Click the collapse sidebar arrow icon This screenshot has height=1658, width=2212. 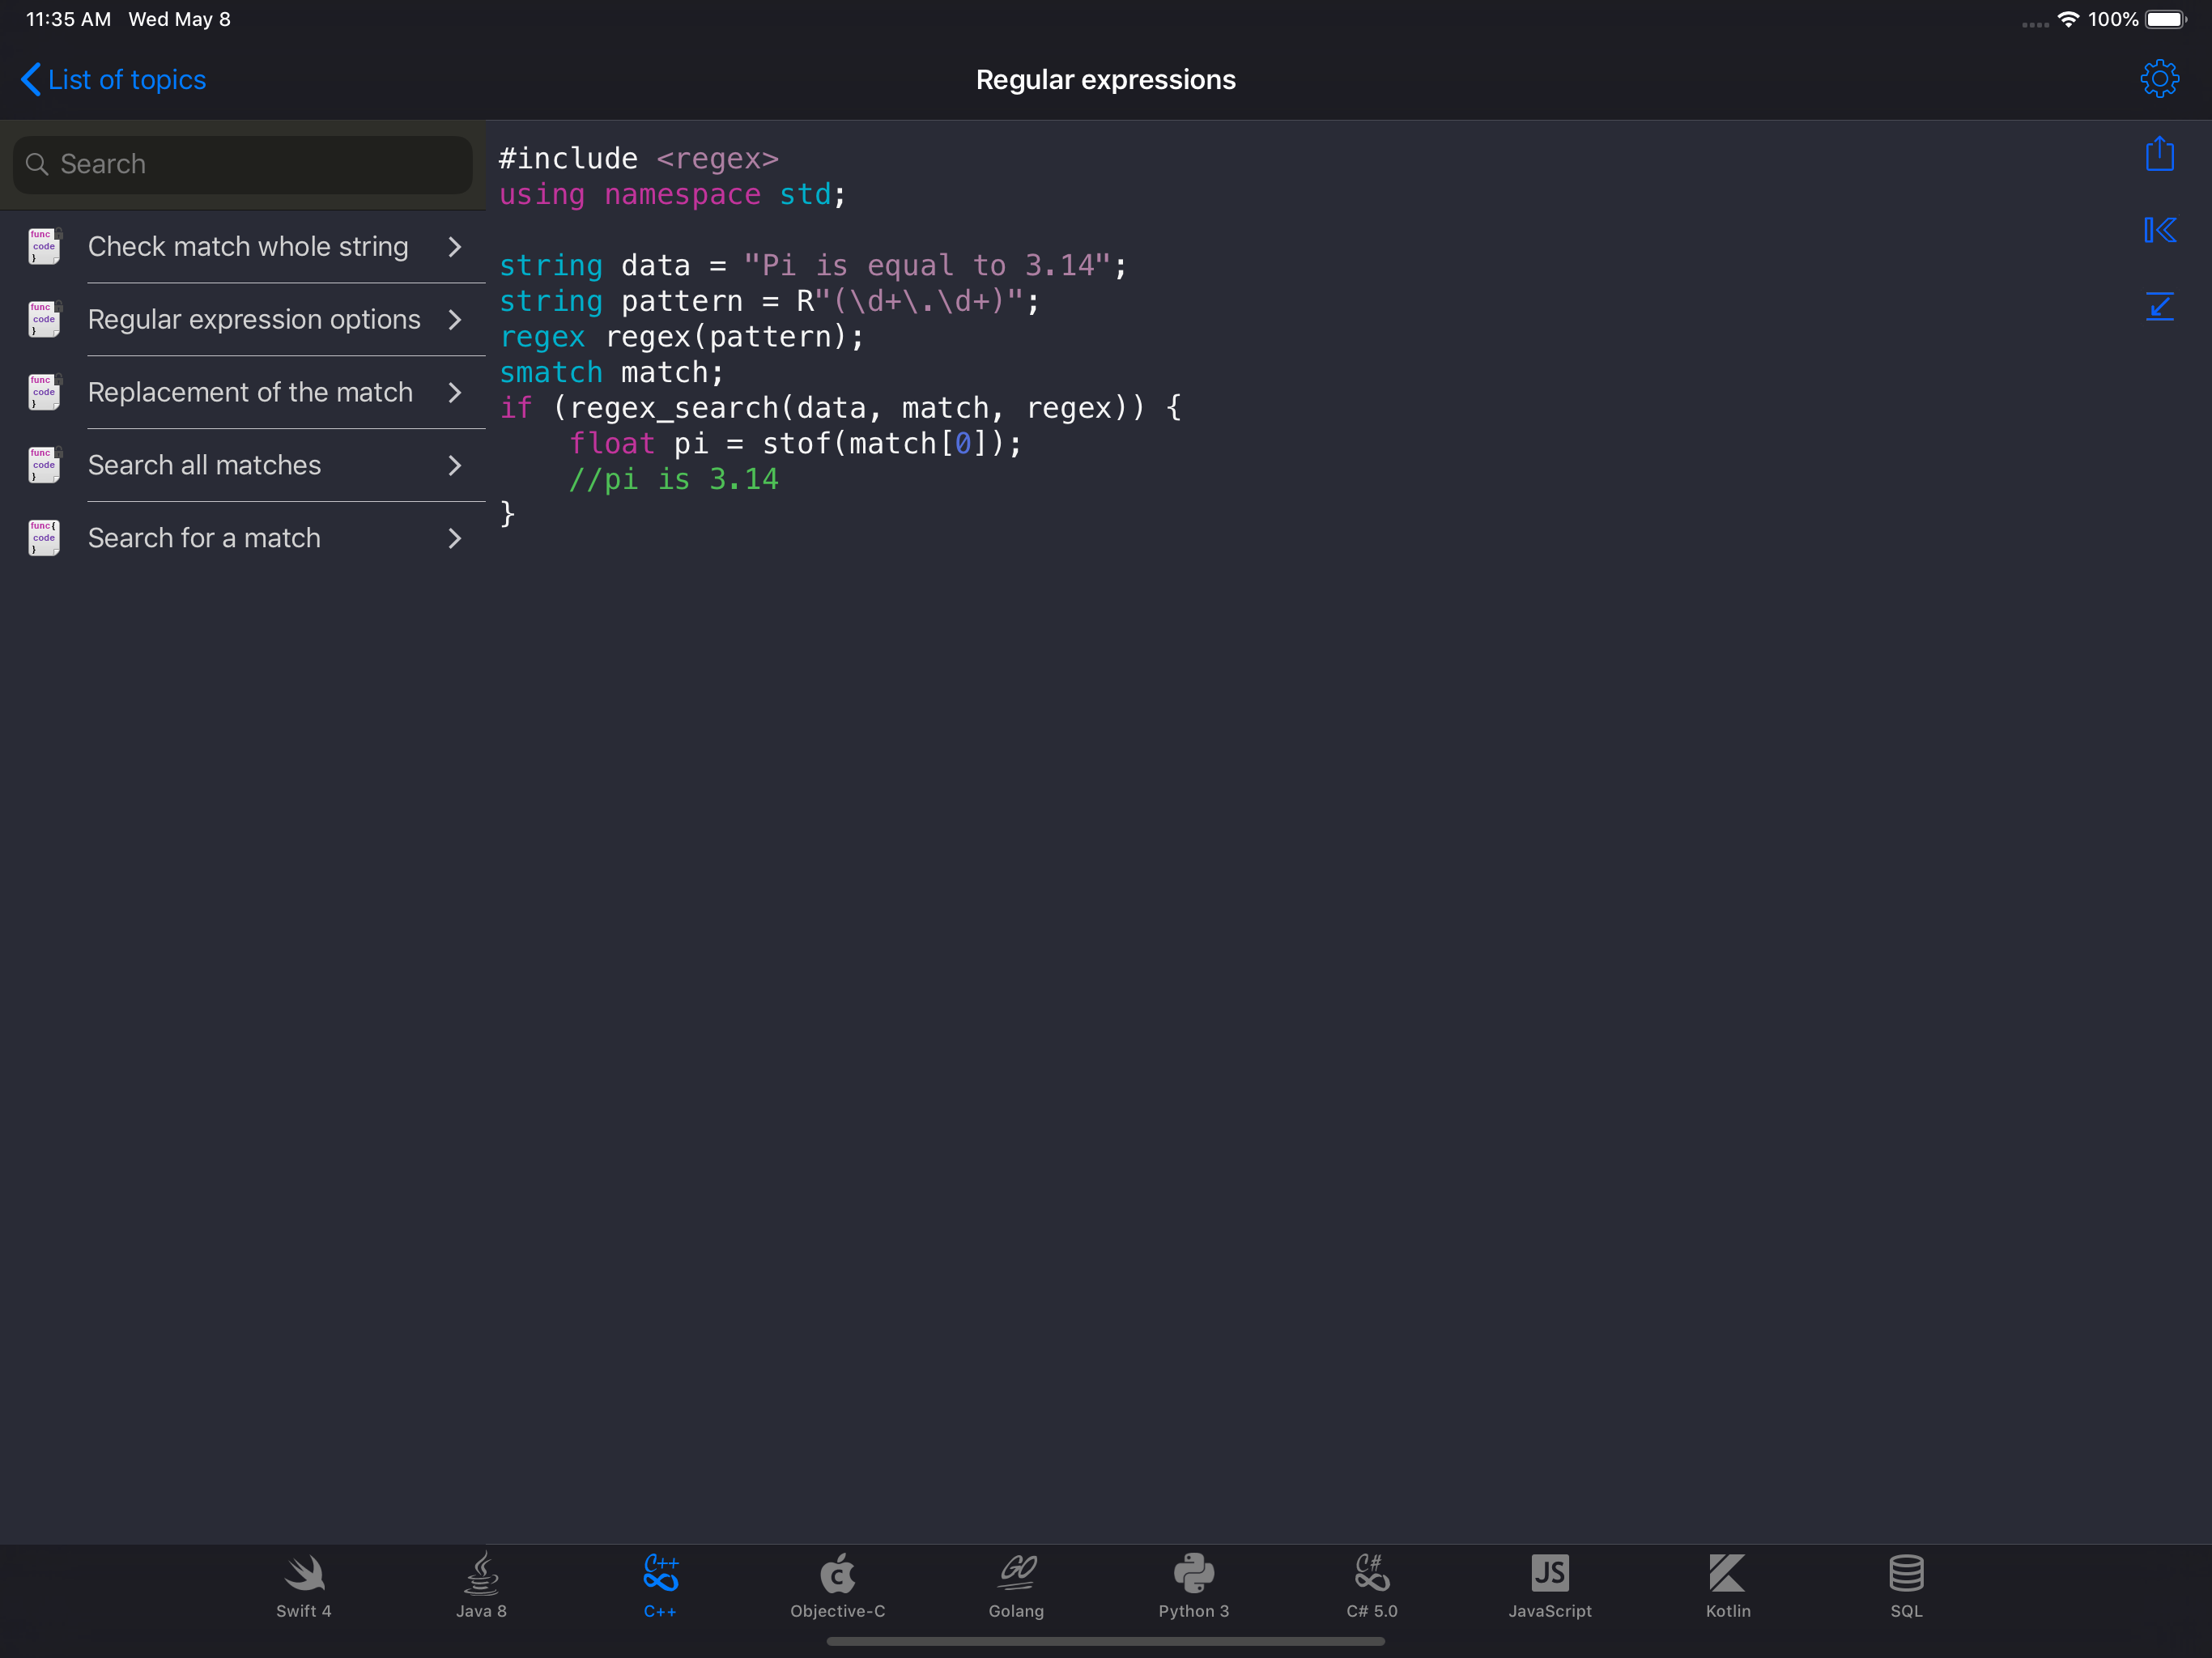2159,230
